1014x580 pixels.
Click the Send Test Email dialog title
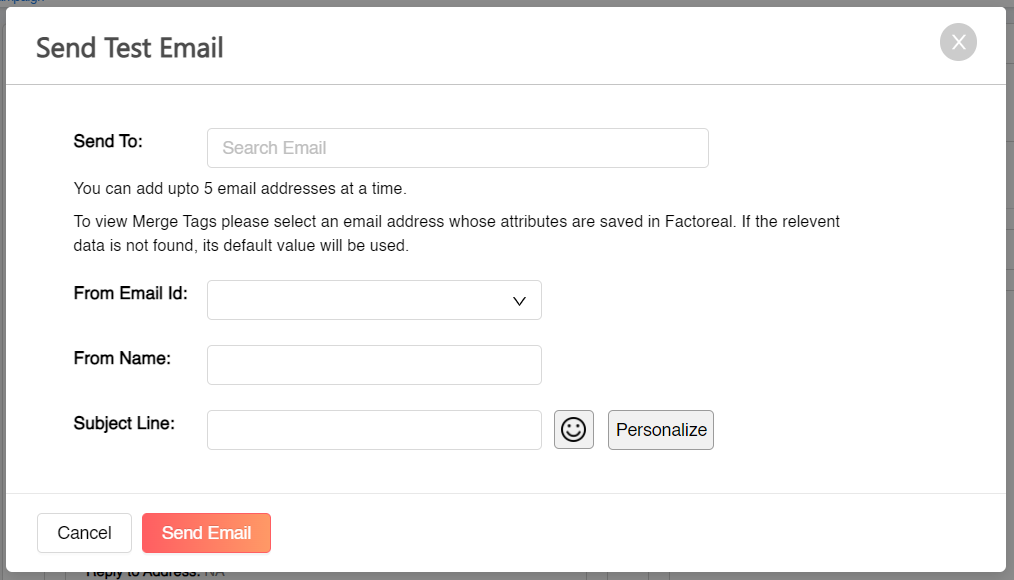pos(129,47)
